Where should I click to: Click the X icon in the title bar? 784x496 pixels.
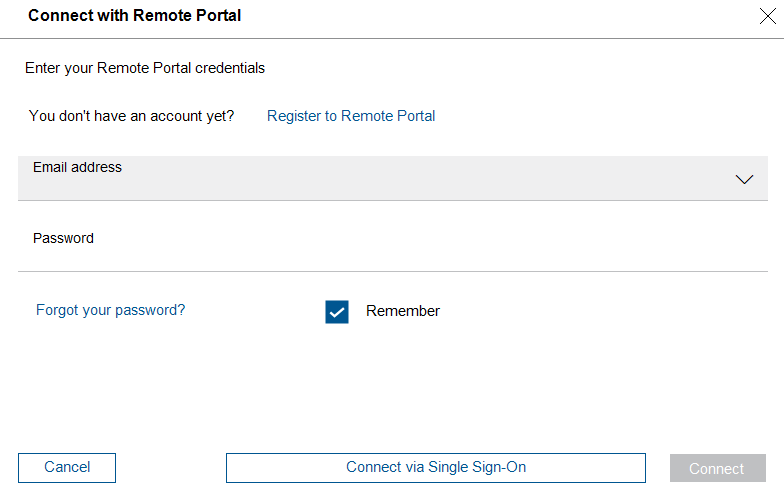click(769, 15)
